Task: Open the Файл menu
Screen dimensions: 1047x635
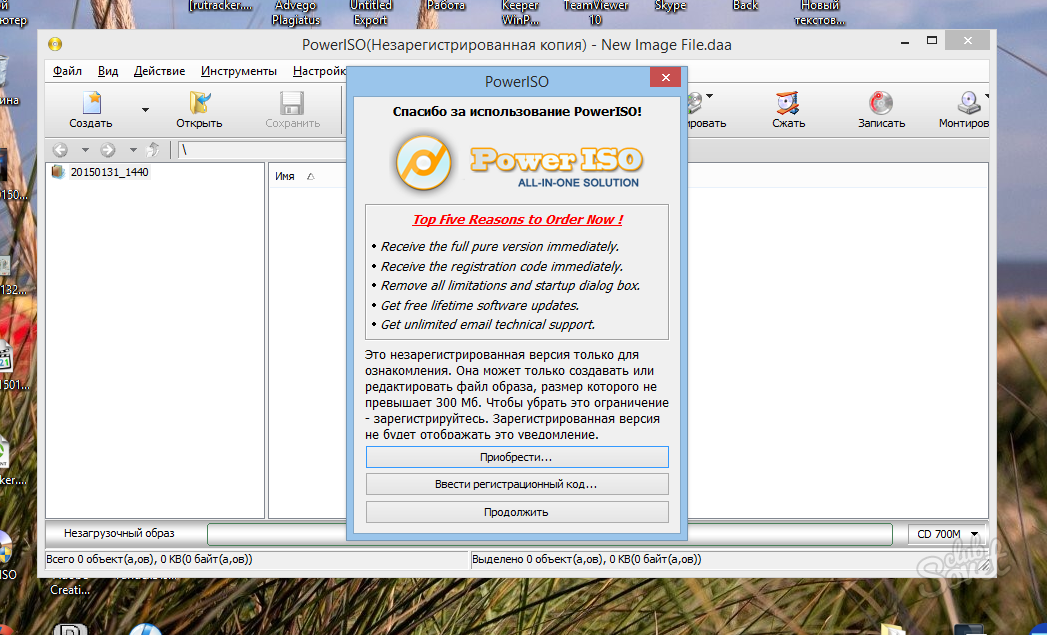Action: [x=67, y=71]
